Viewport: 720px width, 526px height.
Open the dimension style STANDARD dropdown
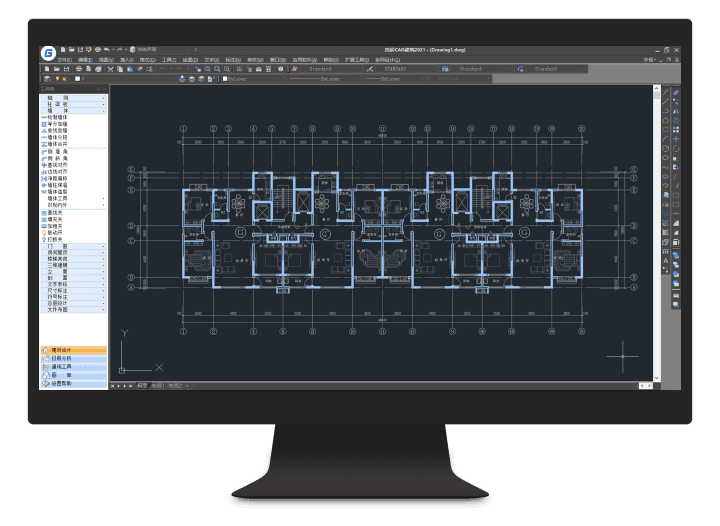coord(407,69)
